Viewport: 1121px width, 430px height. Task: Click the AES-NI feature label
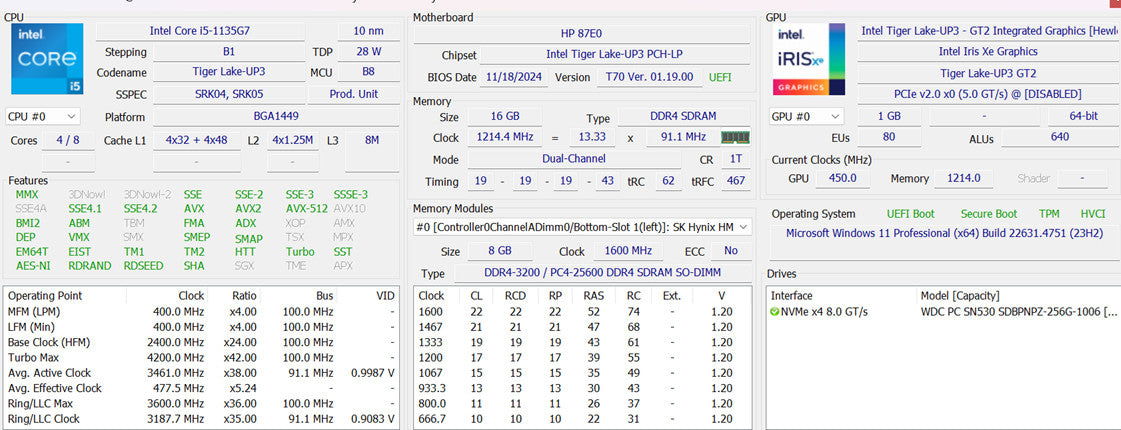(x=33, y=265)
